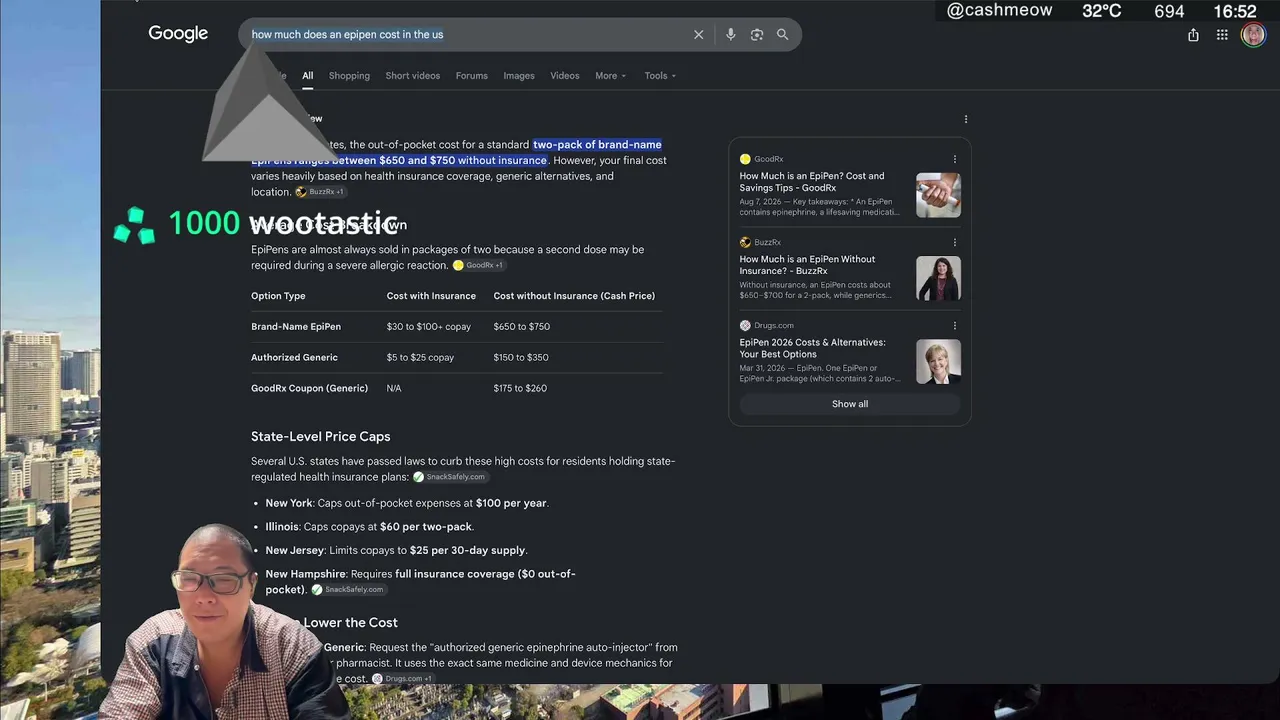Click the 'Cost with Insurance' column header

point(431,296)
